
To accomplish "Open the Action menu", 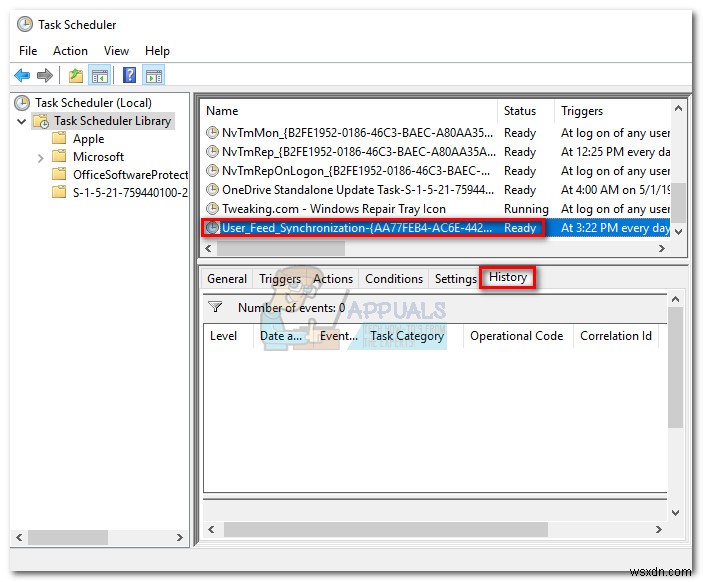I will (70, 51).
